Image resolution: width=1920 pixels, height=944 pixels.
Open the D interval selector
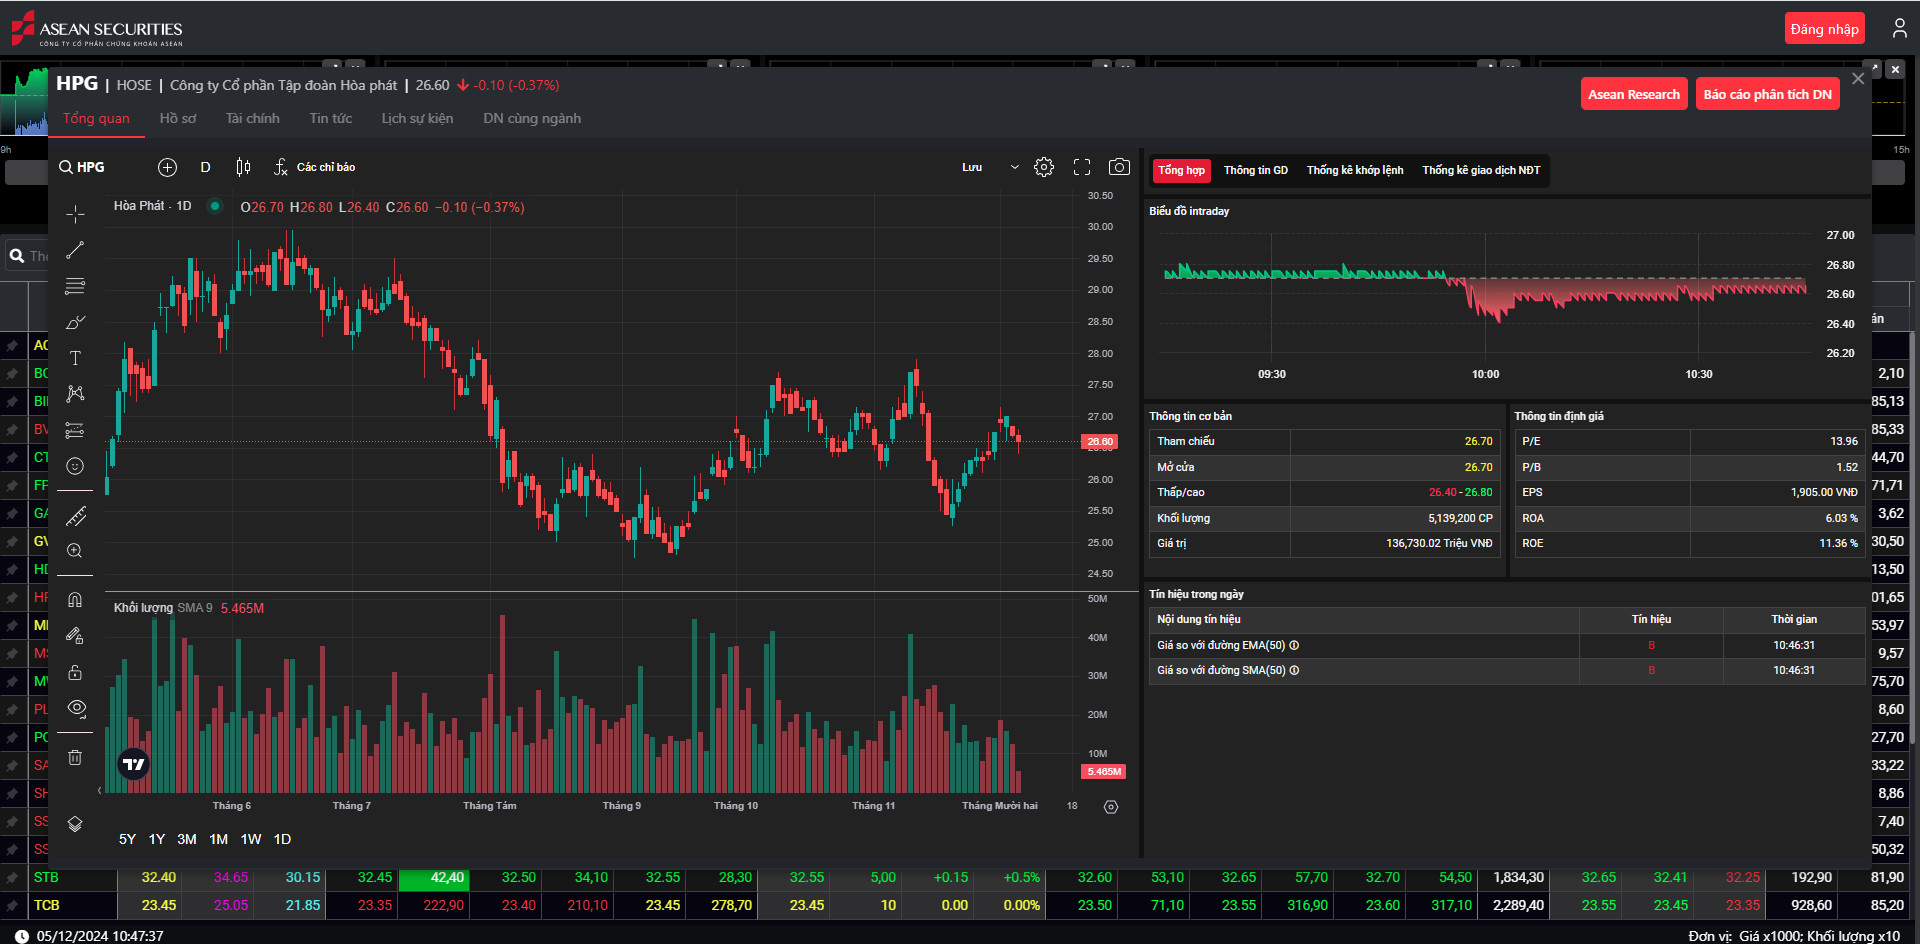[x=205, y=167]
